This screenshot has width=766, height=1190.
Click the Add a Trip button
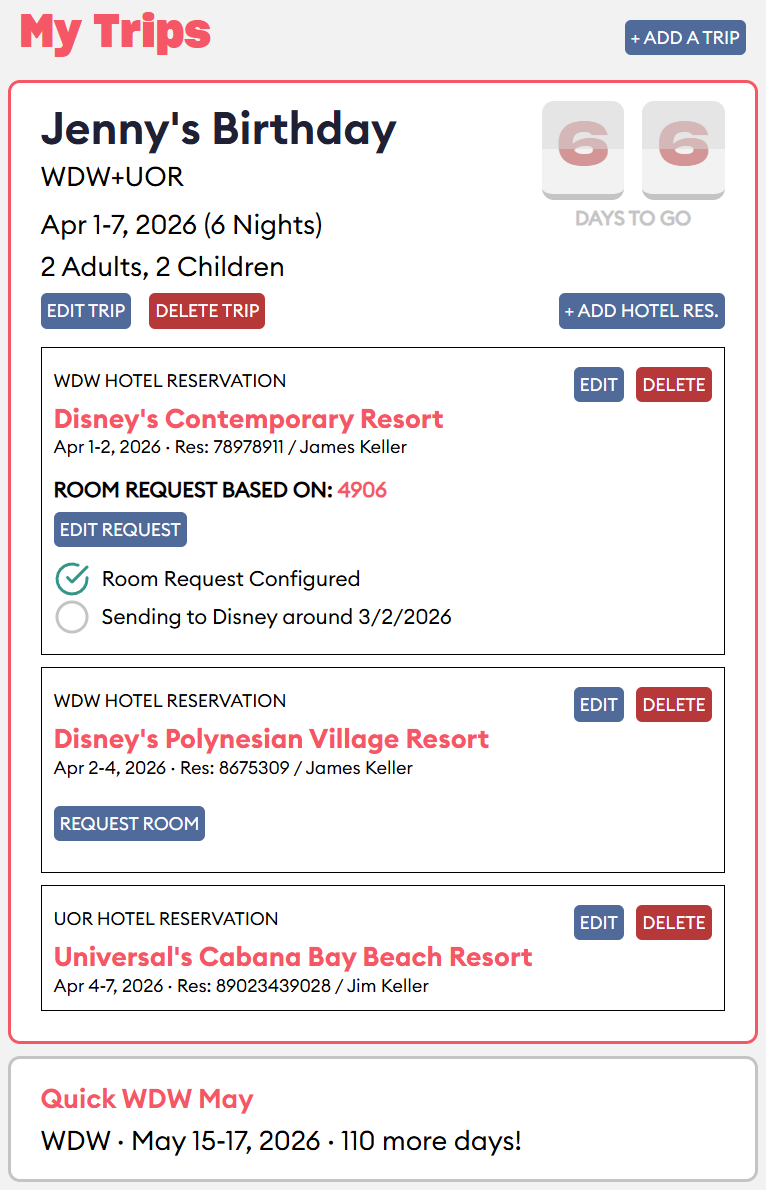tap(685, 38)
